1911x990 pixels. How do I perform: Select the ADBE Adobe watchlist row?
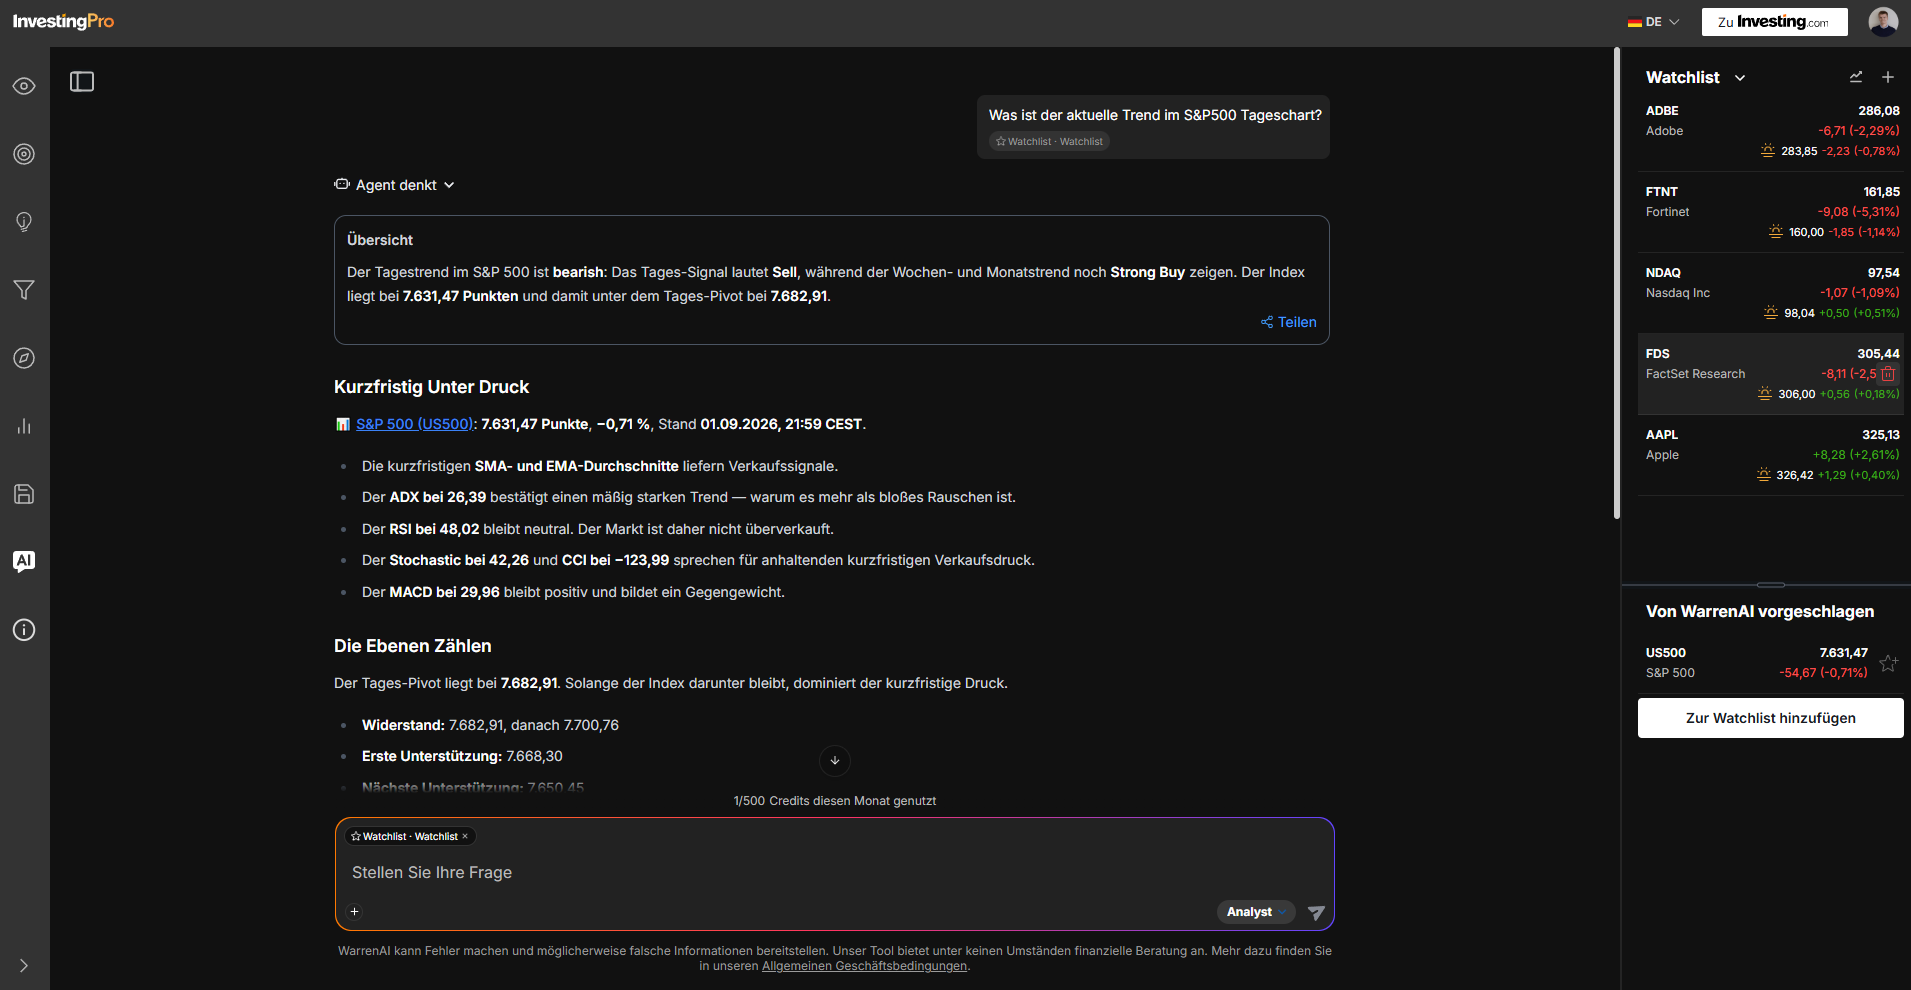pos(1771,131)
